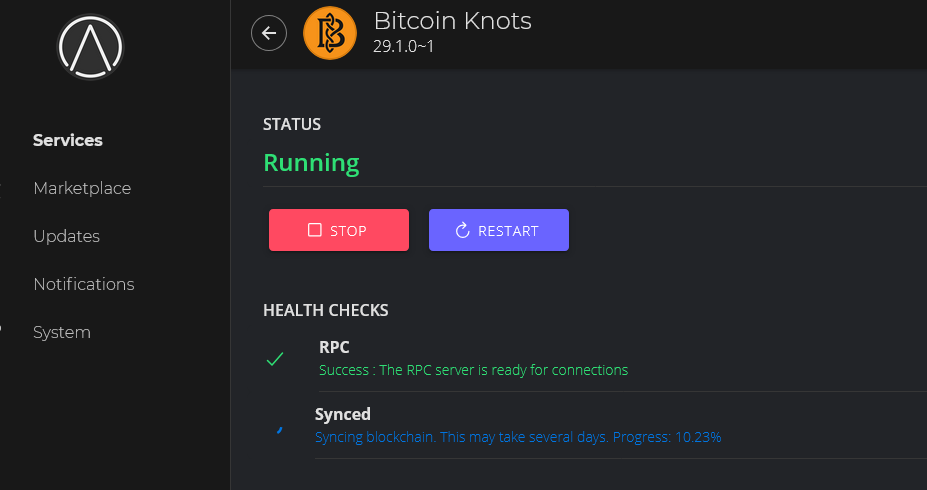View the Notifications page

84,284
